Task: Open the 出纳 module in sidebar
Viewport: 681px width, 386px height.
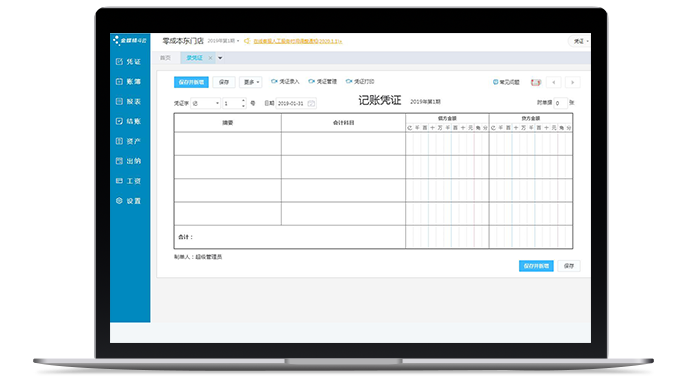Action: [128, 161]
